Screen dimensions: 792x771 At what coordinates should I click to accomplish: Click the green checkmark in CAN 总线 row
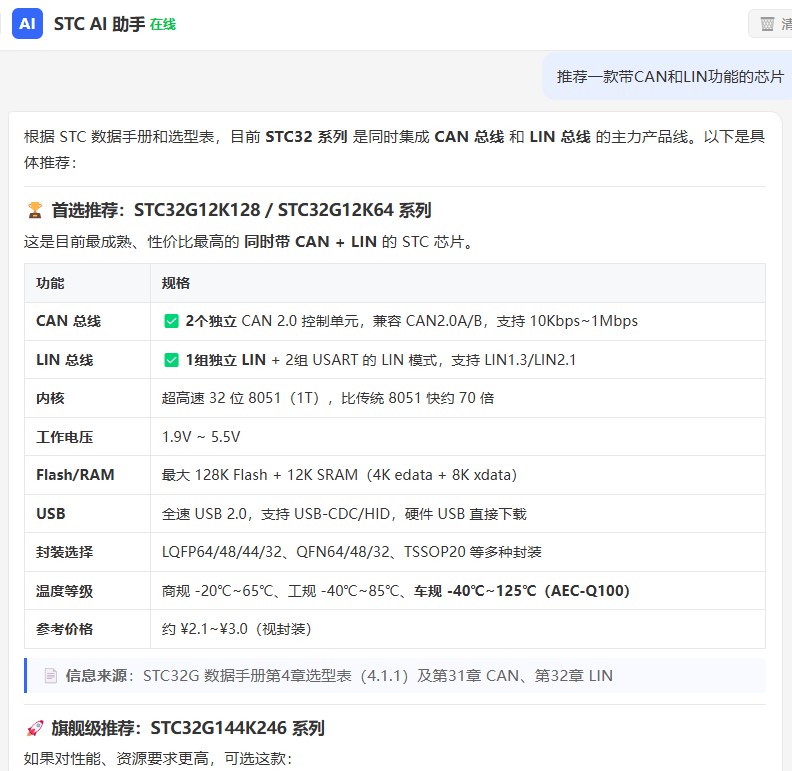coord(172,321)
